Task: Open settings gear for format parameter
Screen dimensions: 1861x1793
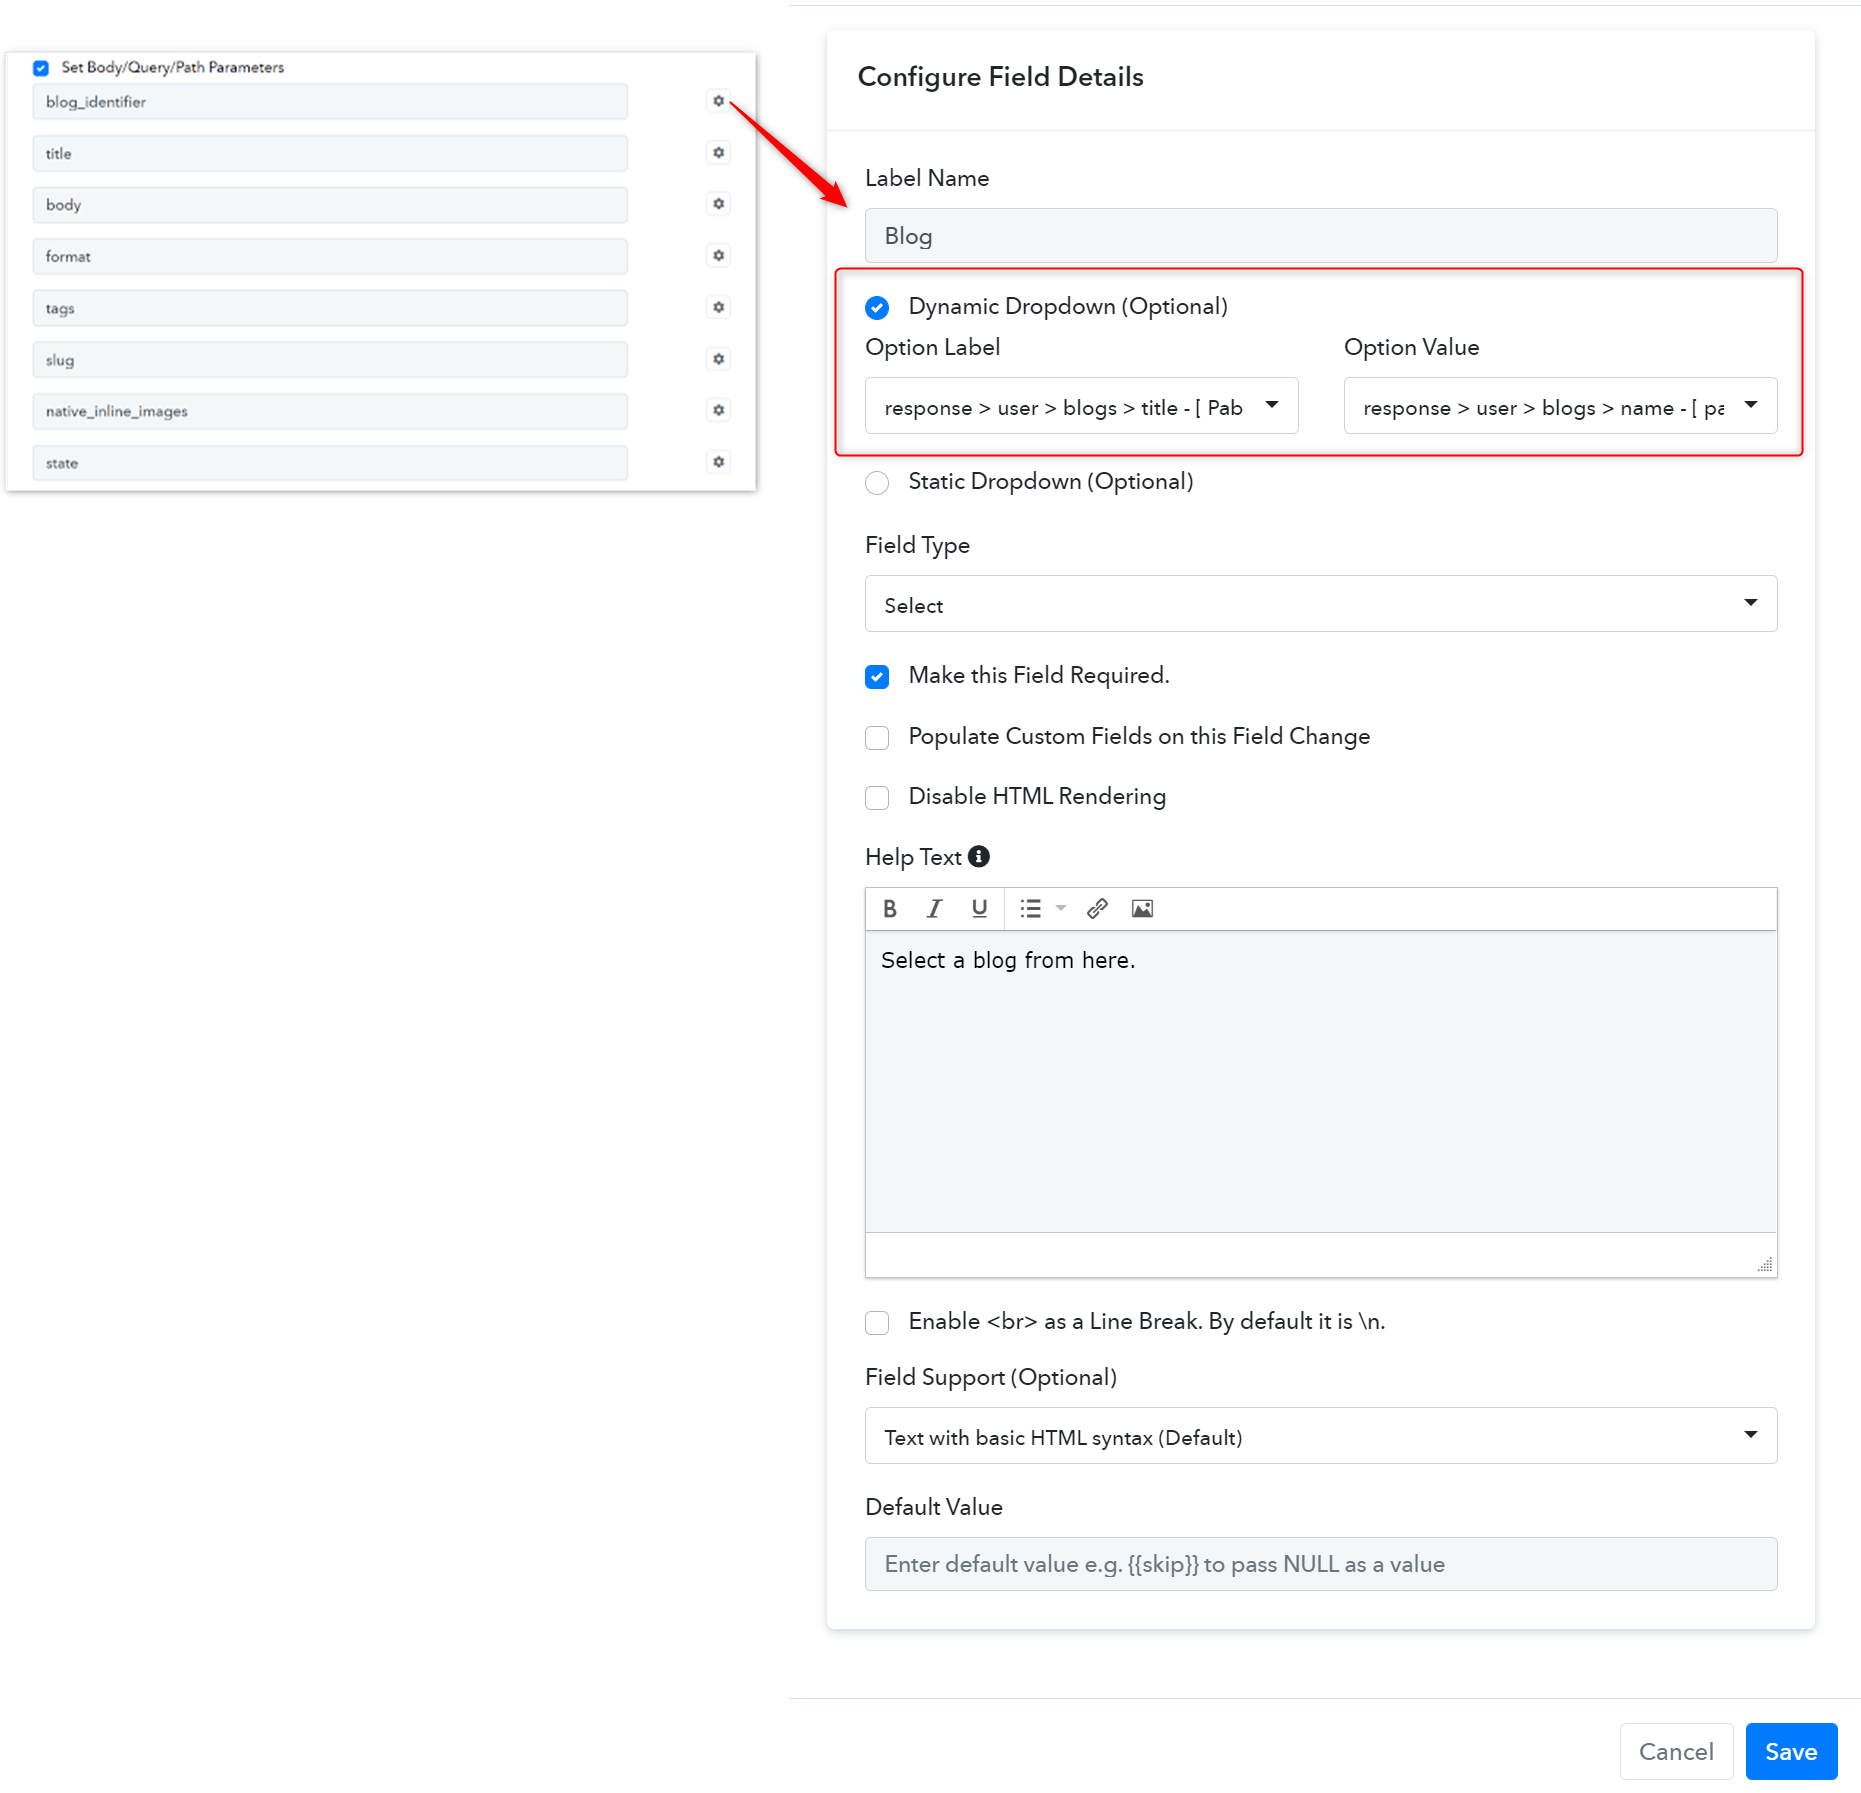Action: tap(718, 256)
